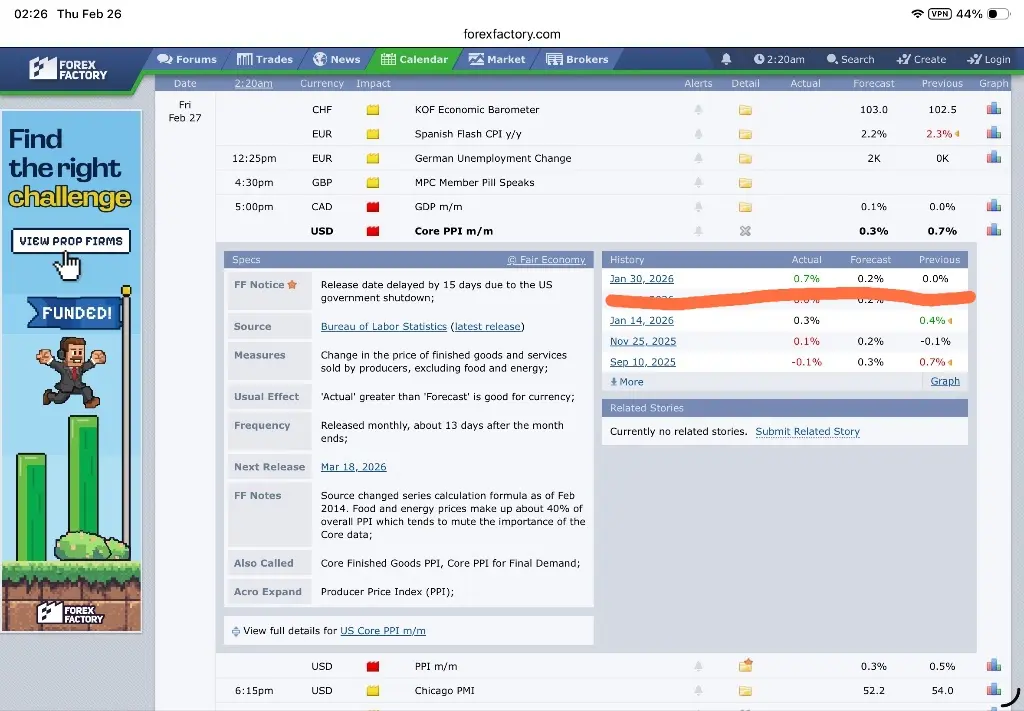The width and height of the screenshot is (1024, 711).
Task: Expand starred detail folder for PPI m/m
Action: coord(745,665)
